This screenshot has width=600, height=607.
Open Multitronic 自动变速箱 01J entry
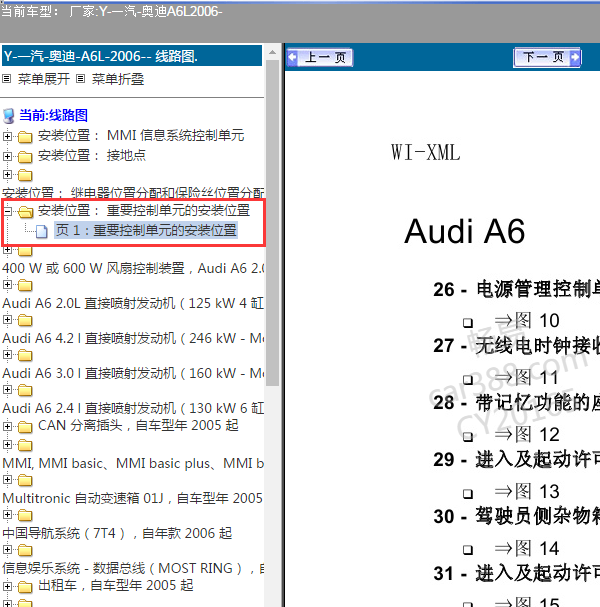[132, 498]
